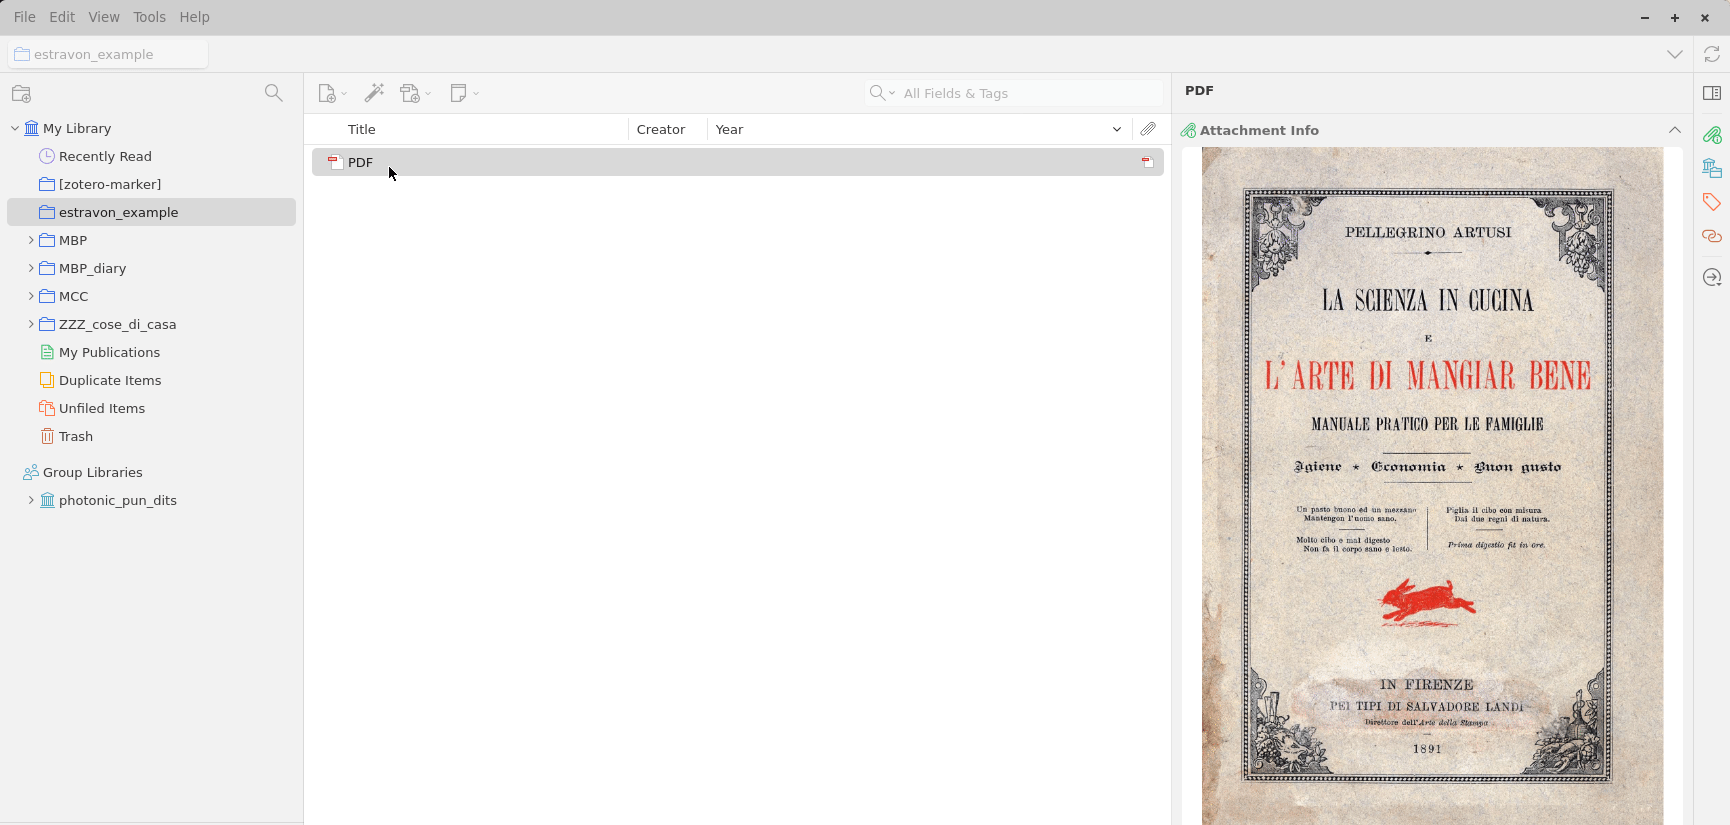Click the Add Item by Identifier wand
This screenshot has height=825, width=1730.
pos(374,93)
